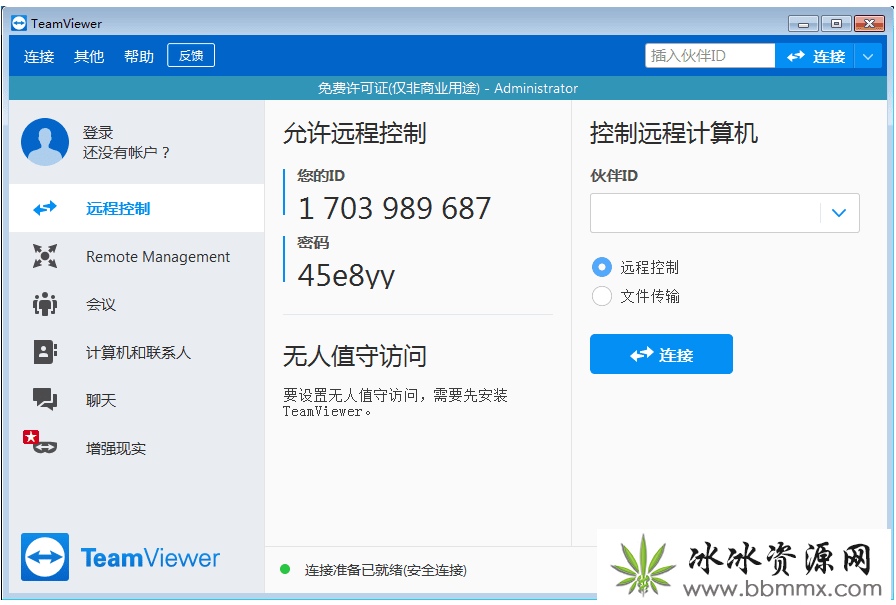Click the meeting people icon

(x=45, y=304)
